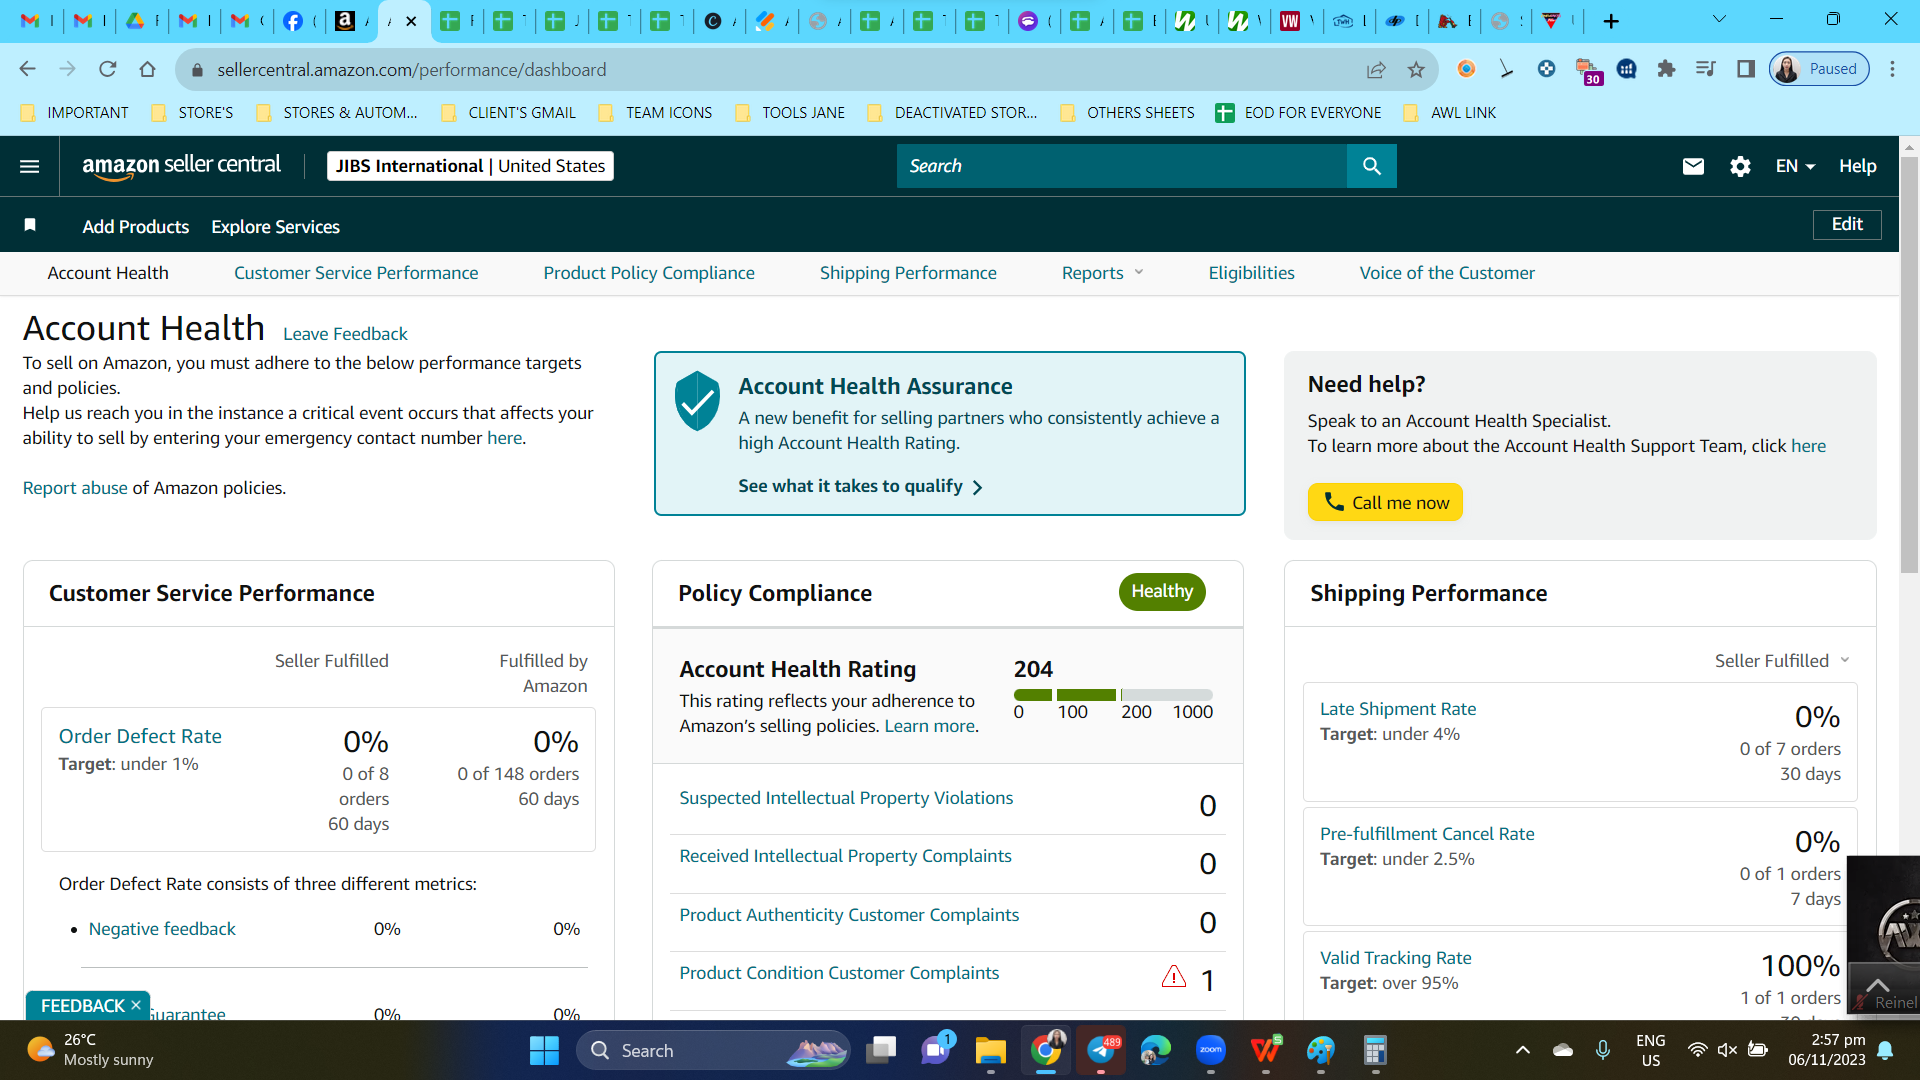The image size is (1920, 1080).
Task: Click the browser back arrow
Action: click(x=27, y=69)
